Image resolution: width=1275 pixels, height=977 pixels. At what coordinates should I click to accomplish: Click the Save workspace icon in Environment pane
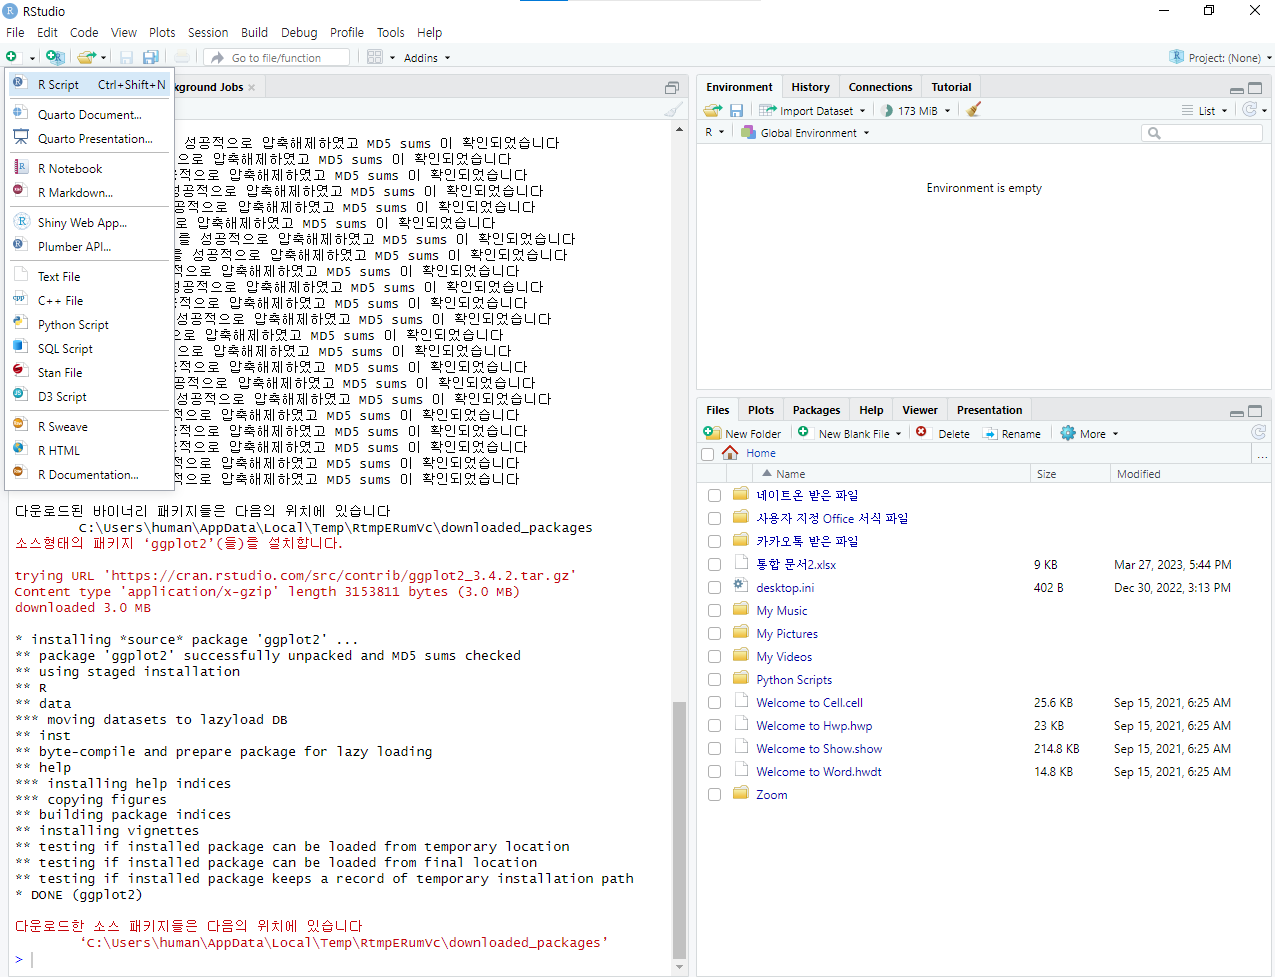[736, 110]
